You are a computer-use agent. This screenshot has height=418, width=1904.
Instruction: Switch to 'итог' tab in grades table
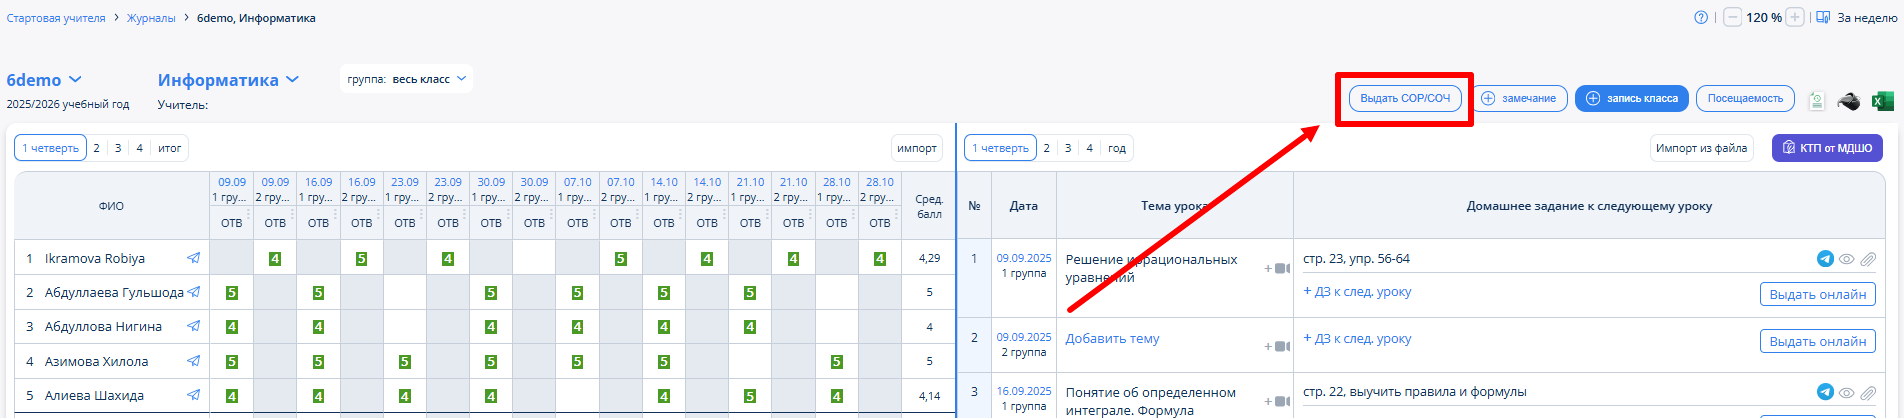click(170, 148)
